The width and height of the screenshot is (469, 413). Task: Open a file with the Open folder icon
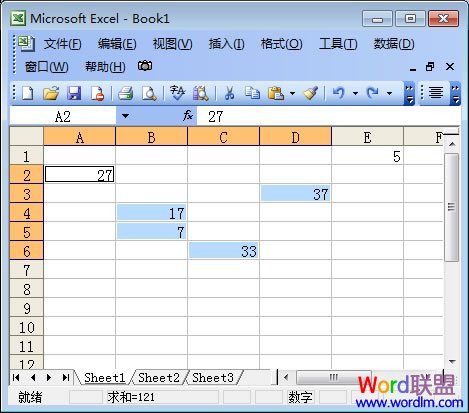pos(51,93)
